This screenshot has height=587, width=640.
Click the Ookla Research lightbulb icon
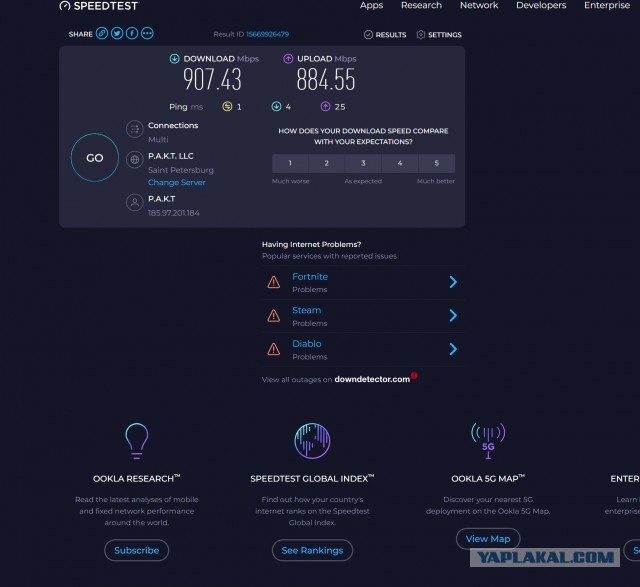click(137, 441)
